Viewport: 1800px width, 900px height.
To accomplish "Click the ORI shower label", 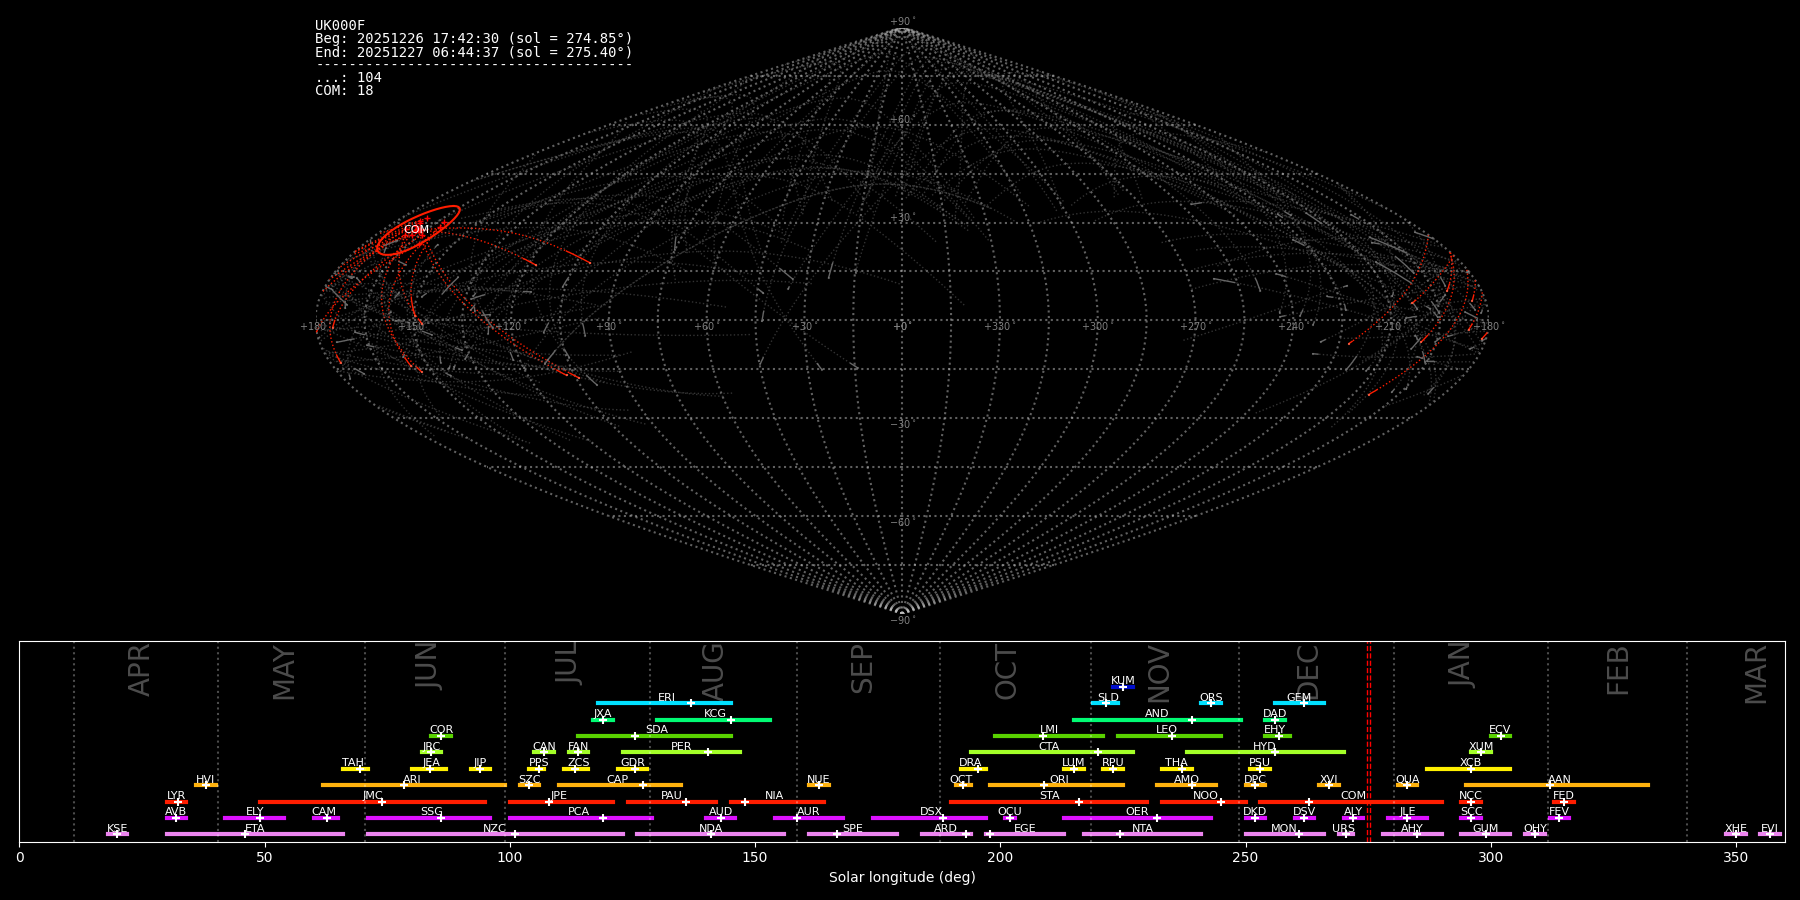I will 1059,780.
